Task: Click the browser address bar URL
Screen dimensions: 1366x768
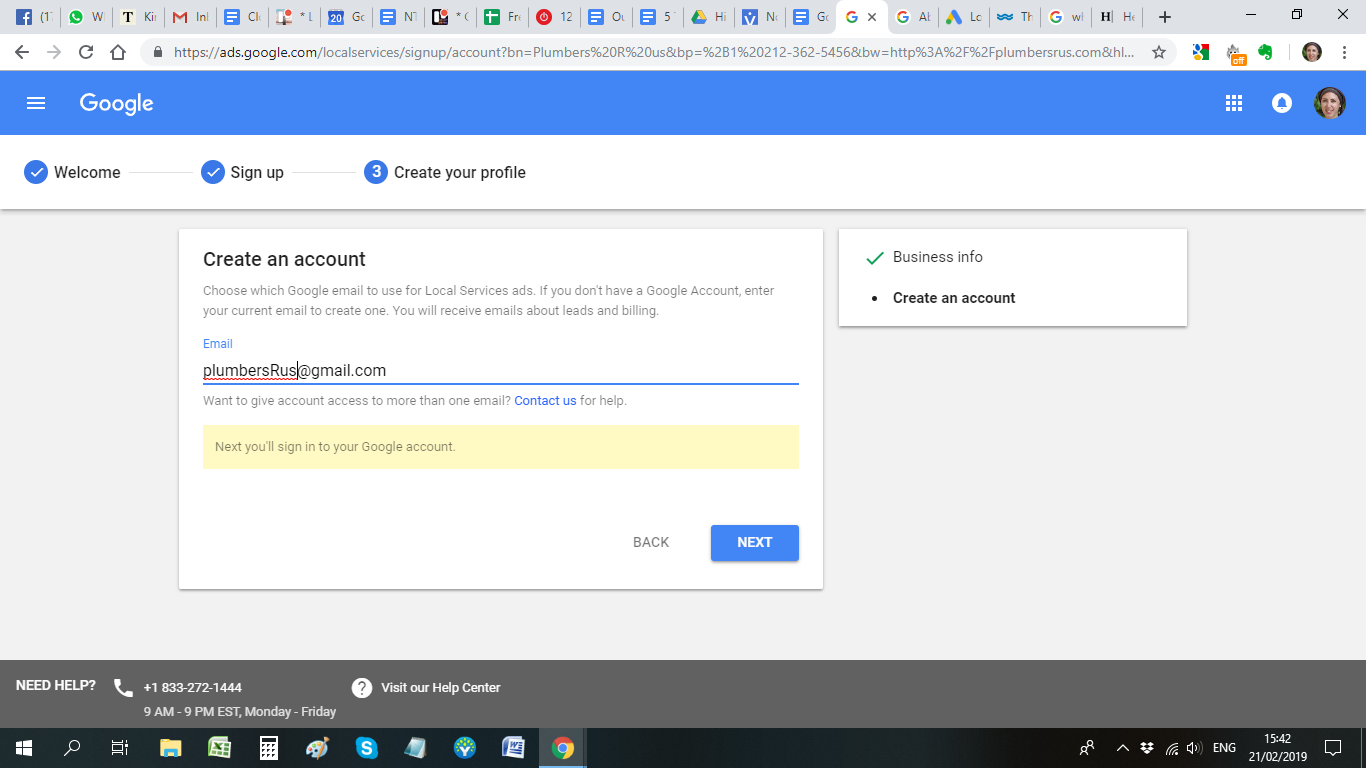Action: [x=654, y=52]
